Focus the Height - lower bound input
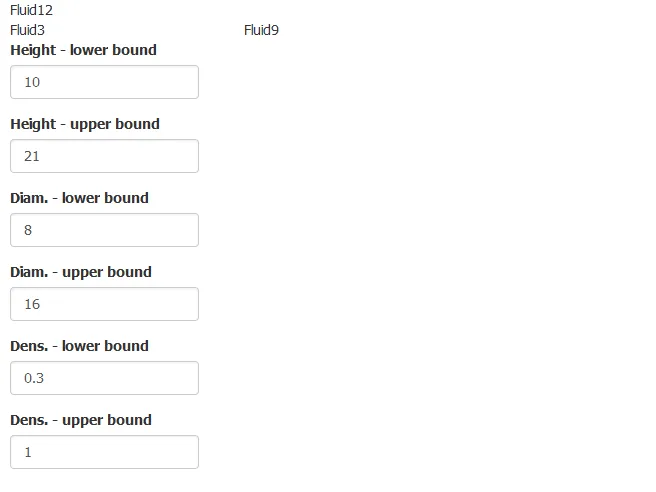Viewport: 656px width, 492px height. (104, 82)
